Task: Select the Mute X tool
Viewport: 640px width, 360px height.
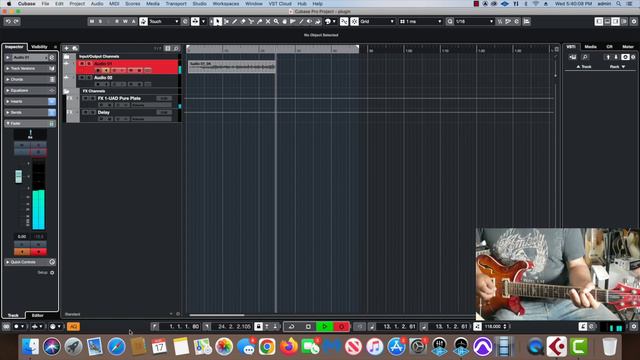Action: pyautogui.click(x=268, y=21)
